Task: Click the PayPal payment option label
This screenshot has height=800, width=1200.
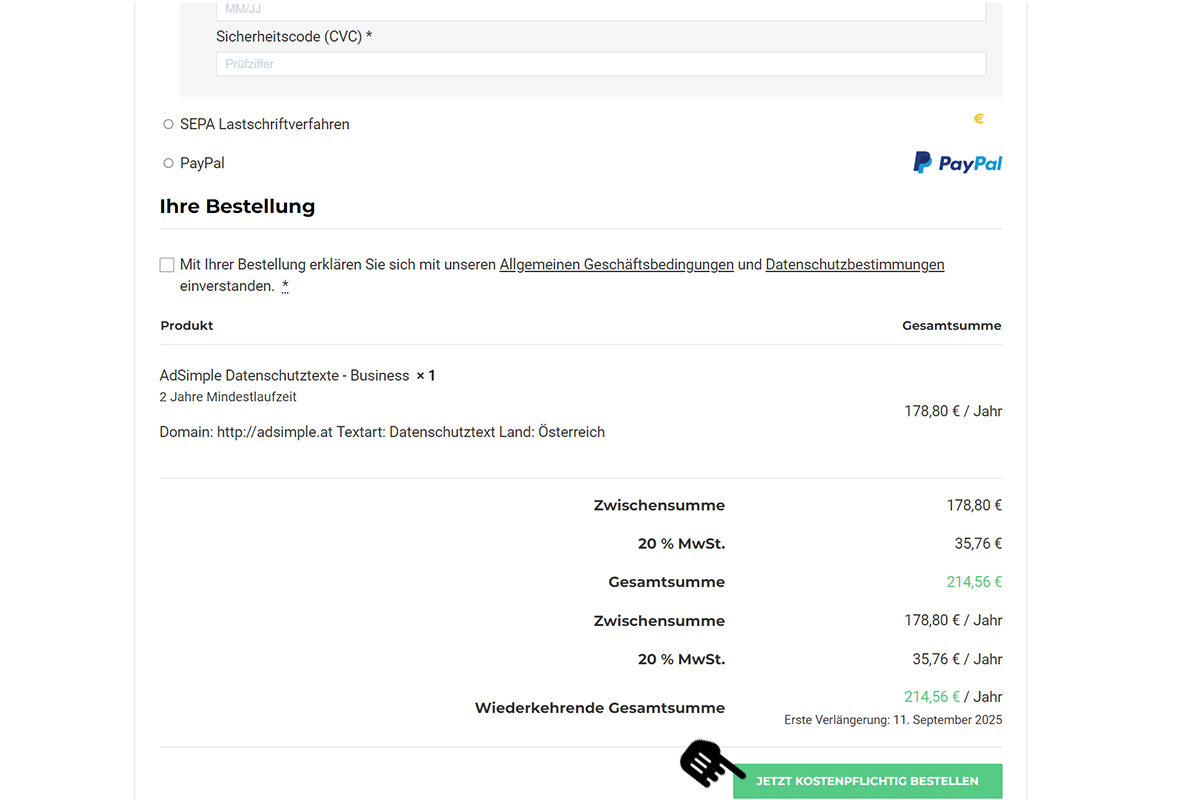Action: [x=202, y=163]
